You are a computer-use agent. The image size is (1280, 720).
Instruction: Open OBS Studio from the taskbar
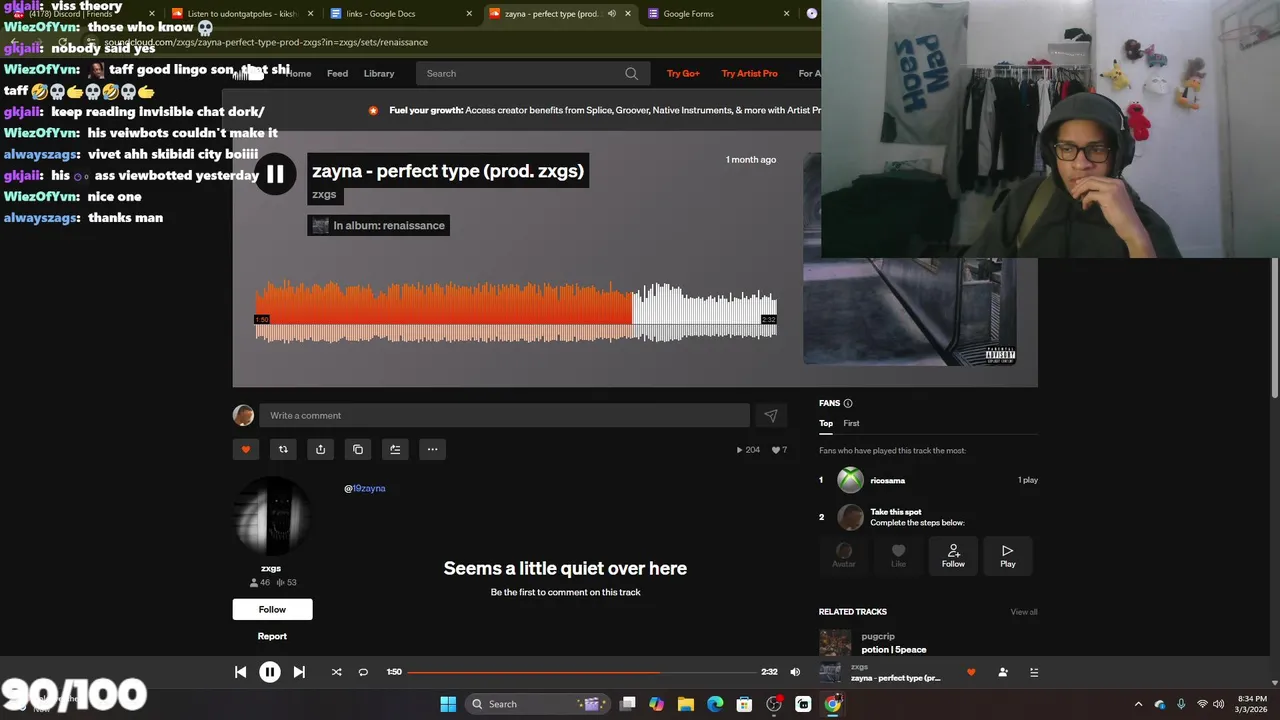(774, 704)
